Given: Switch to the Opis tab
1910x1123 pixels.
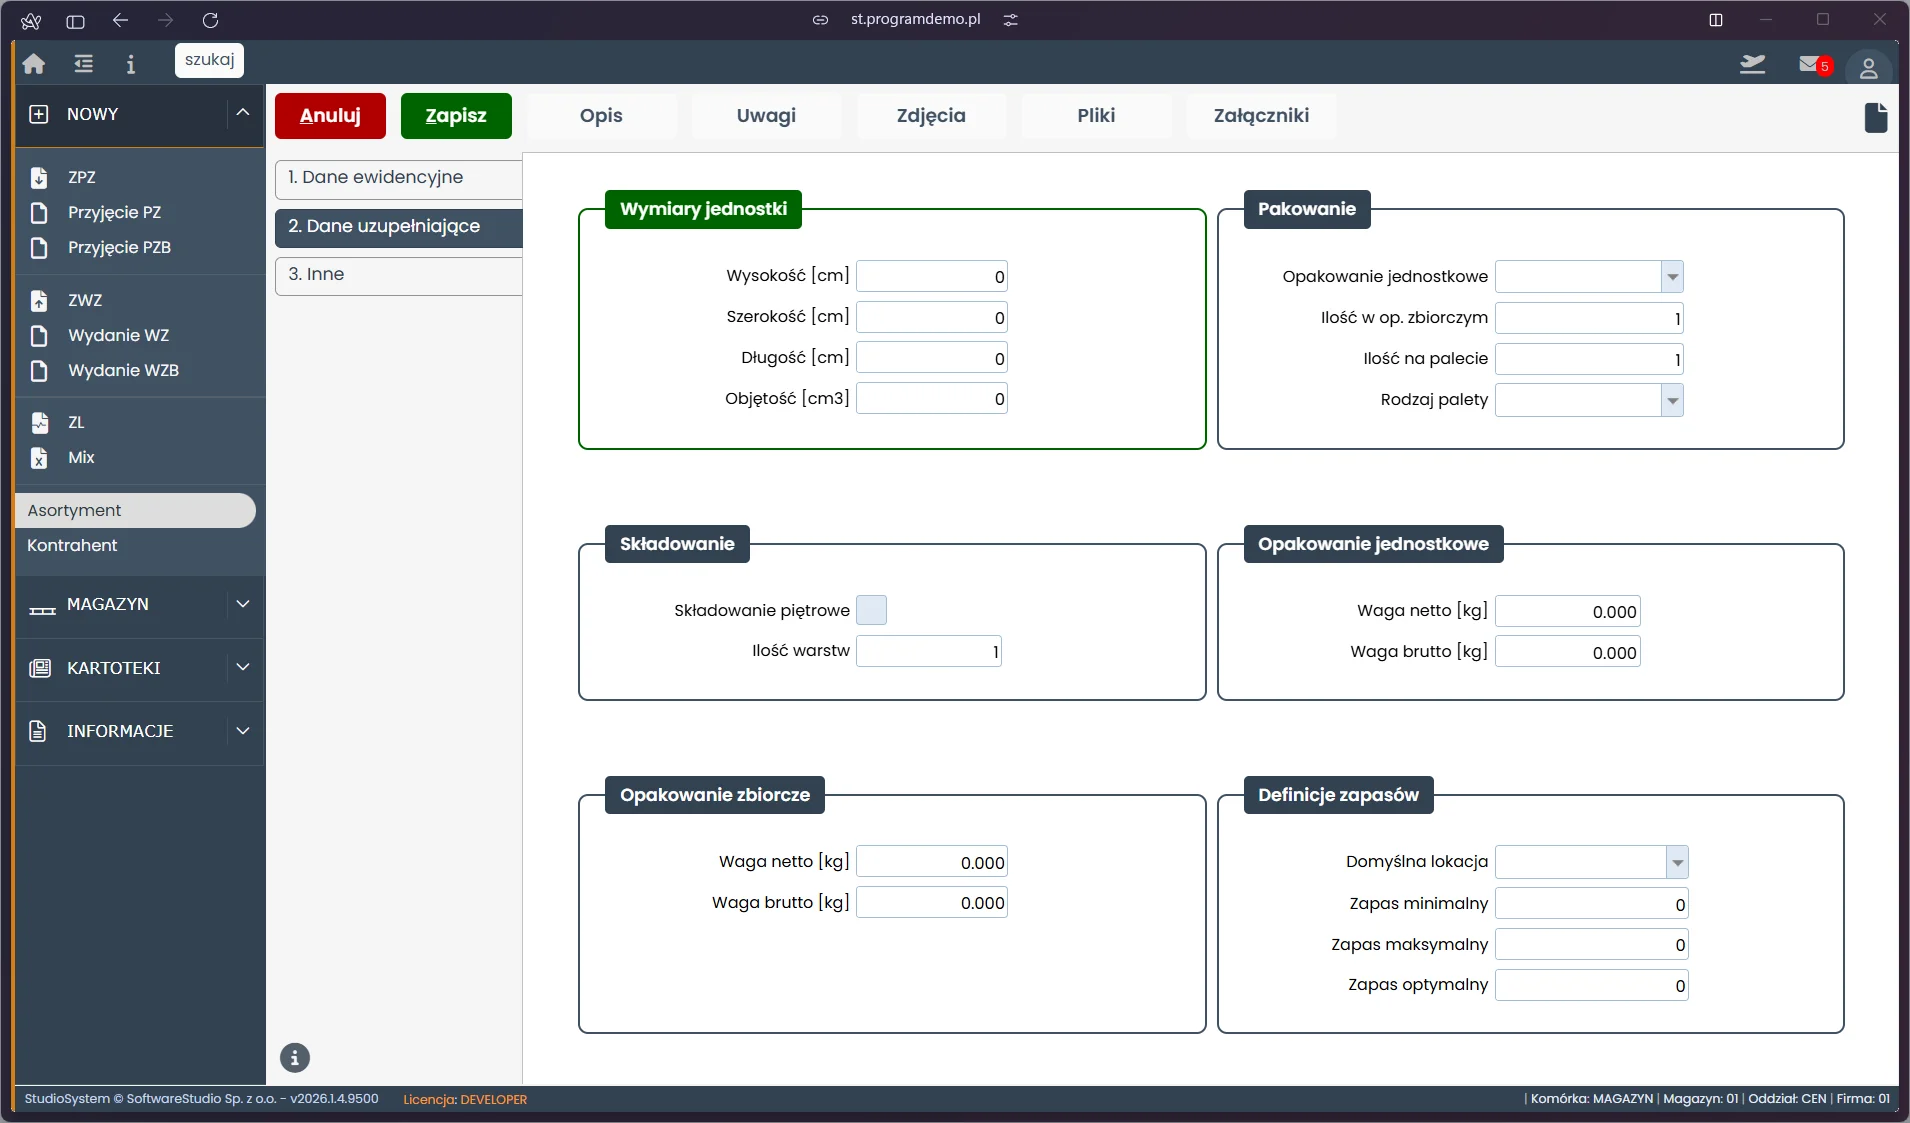Looking at the screenshot, I should [601, 116].
